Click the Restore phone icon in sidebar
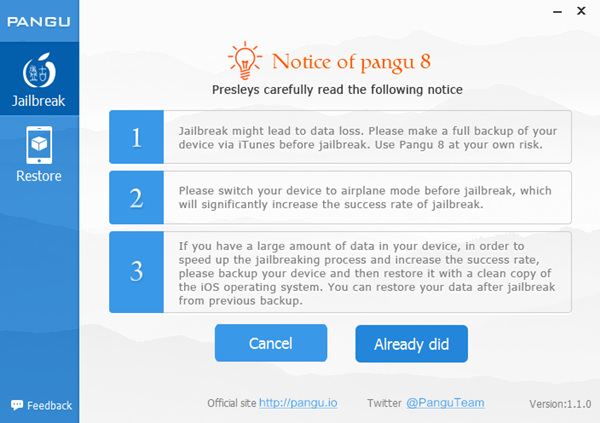This screenshot has height=423, width=600. [x=38, y=146]
